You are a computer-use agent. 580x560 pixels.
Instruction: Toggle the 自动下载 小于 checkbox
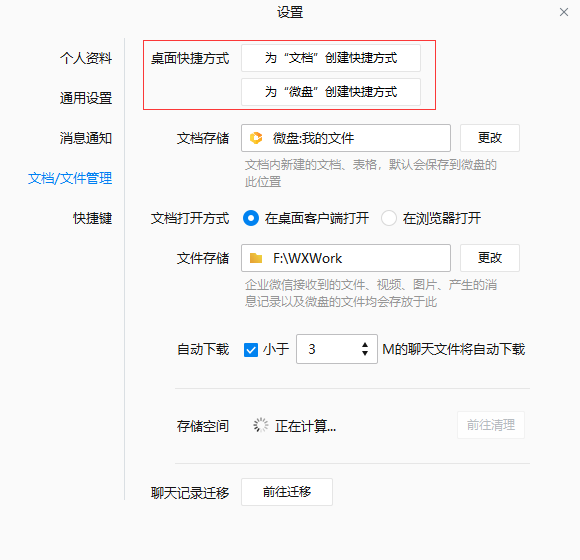coord(251,350)
